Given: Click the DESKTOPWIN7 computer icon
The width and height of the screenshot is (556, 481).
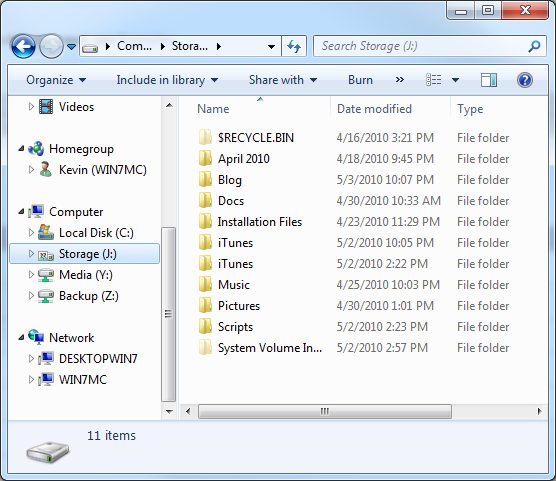Looking at the screenshot, I should [46, 359].
